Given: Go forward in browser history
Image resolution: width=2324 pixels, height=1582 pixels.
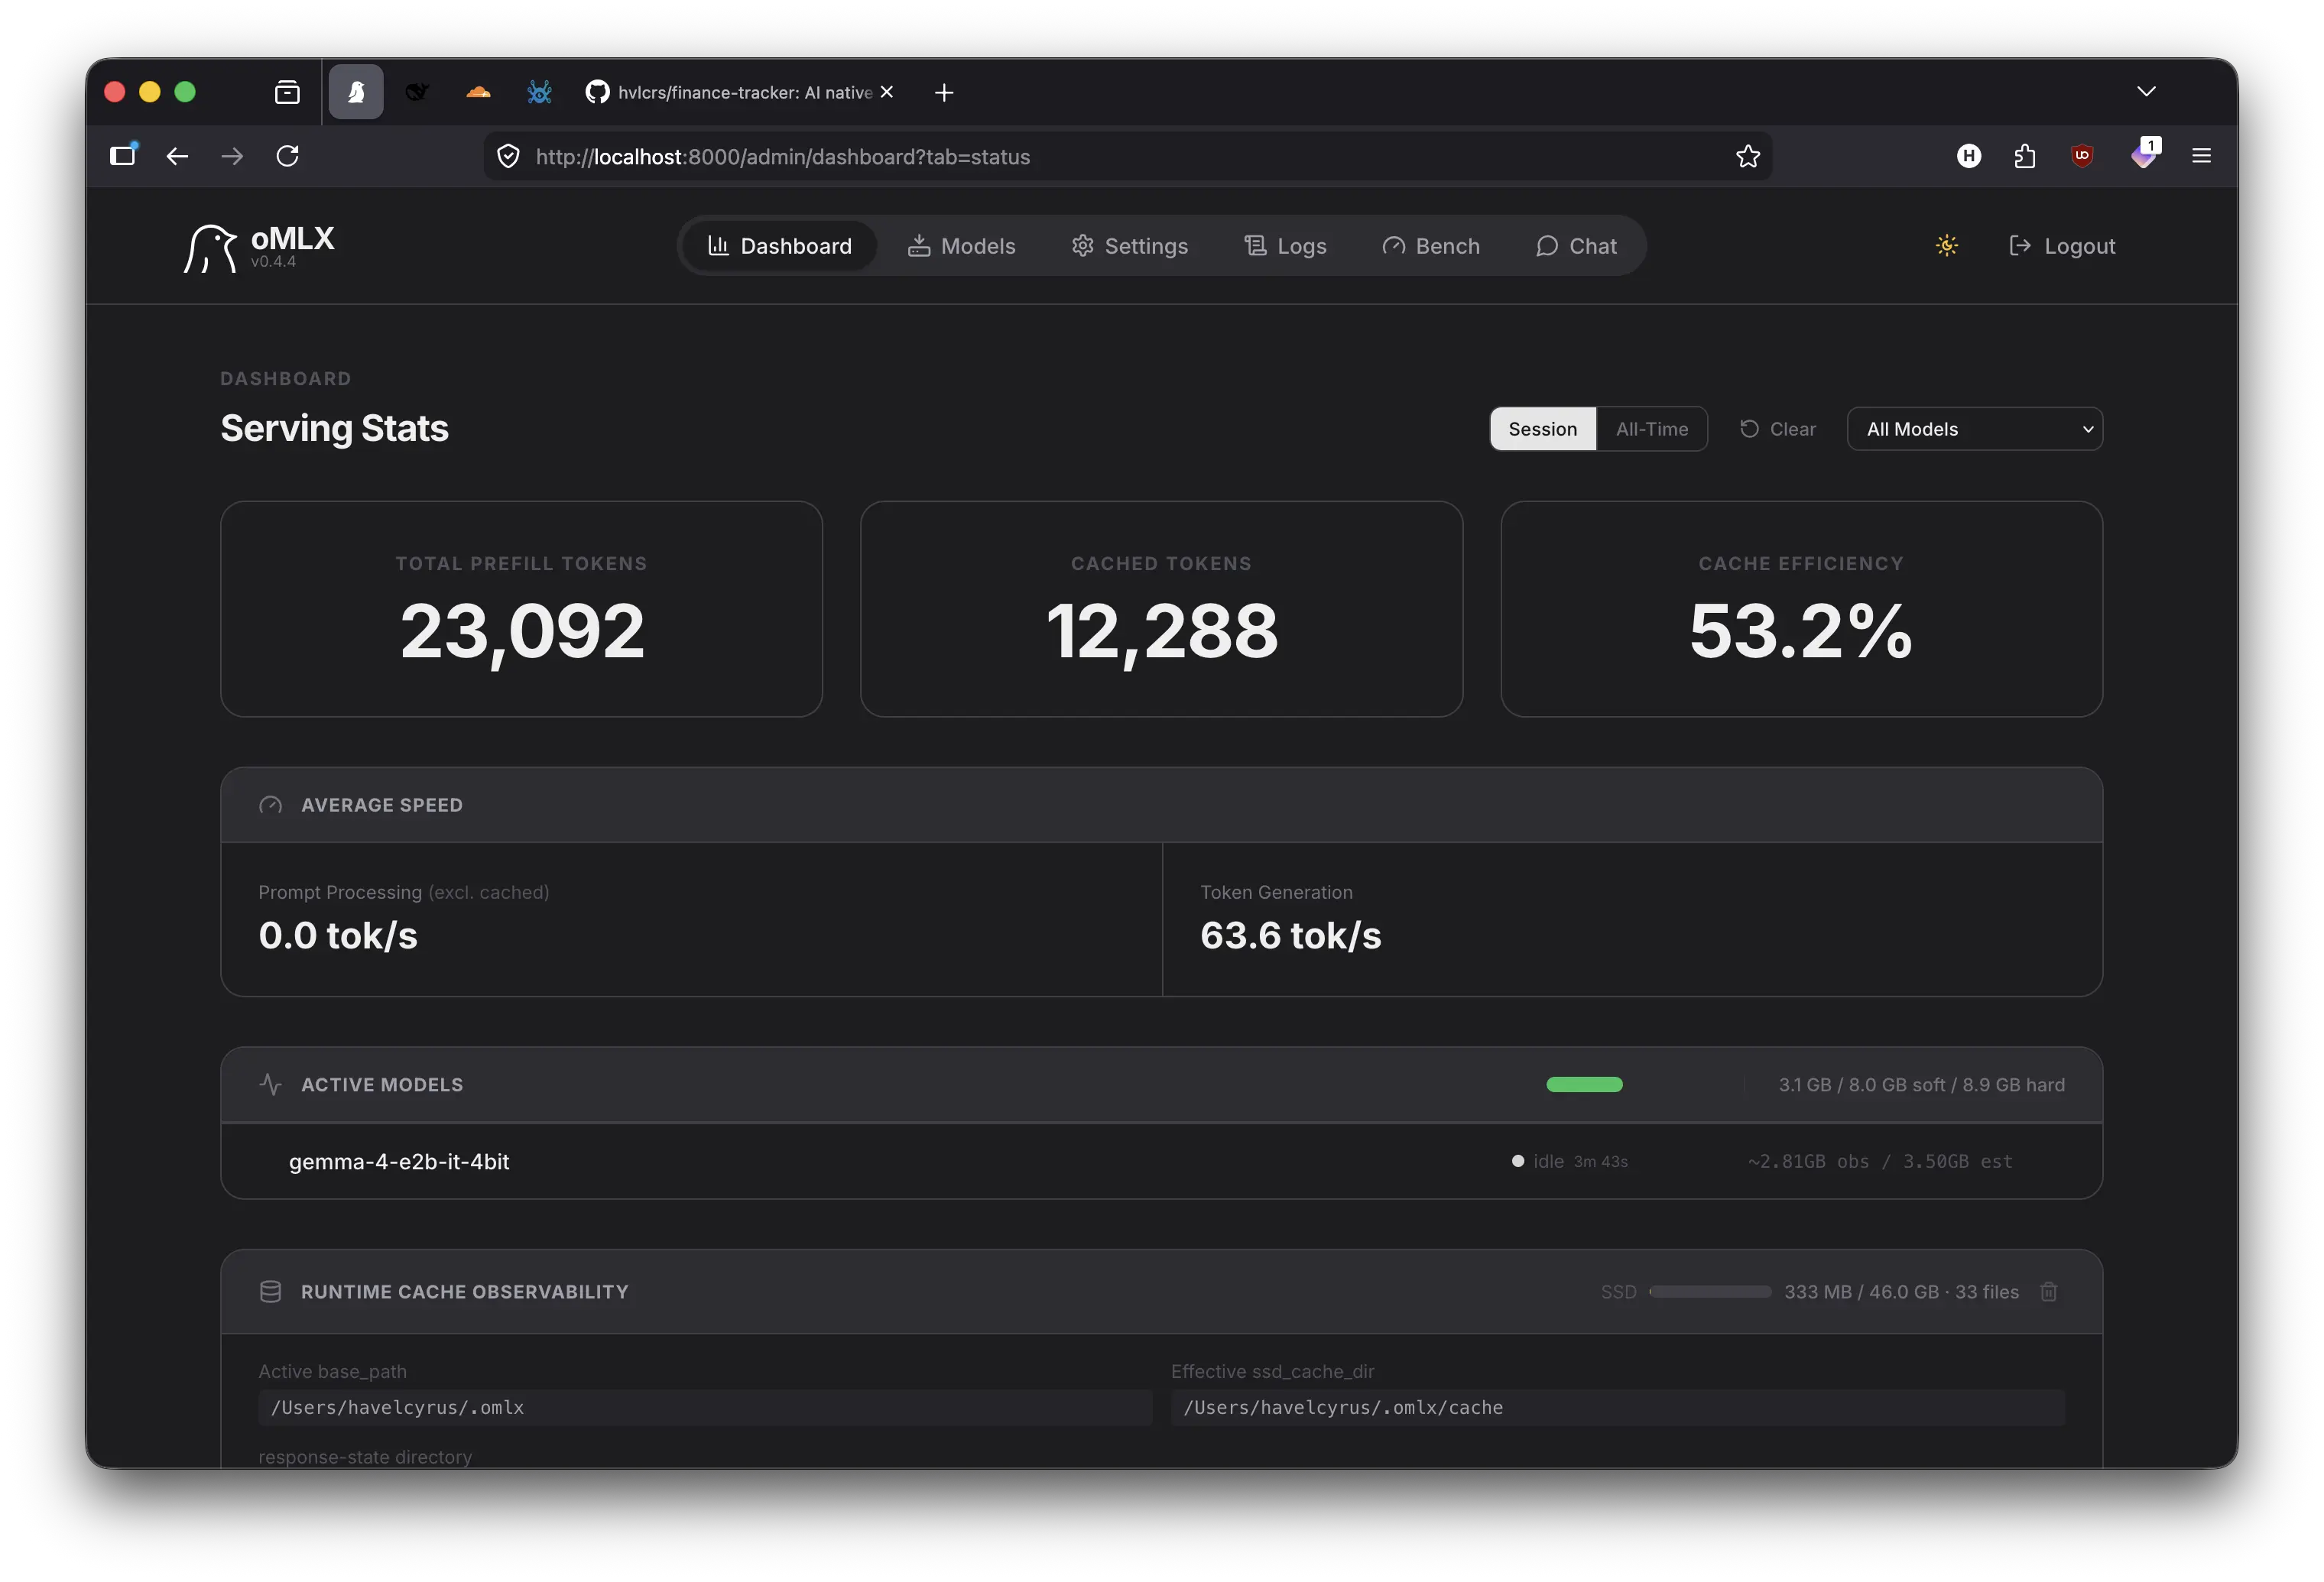Looking at the screenshot, I should click(232, 156).
